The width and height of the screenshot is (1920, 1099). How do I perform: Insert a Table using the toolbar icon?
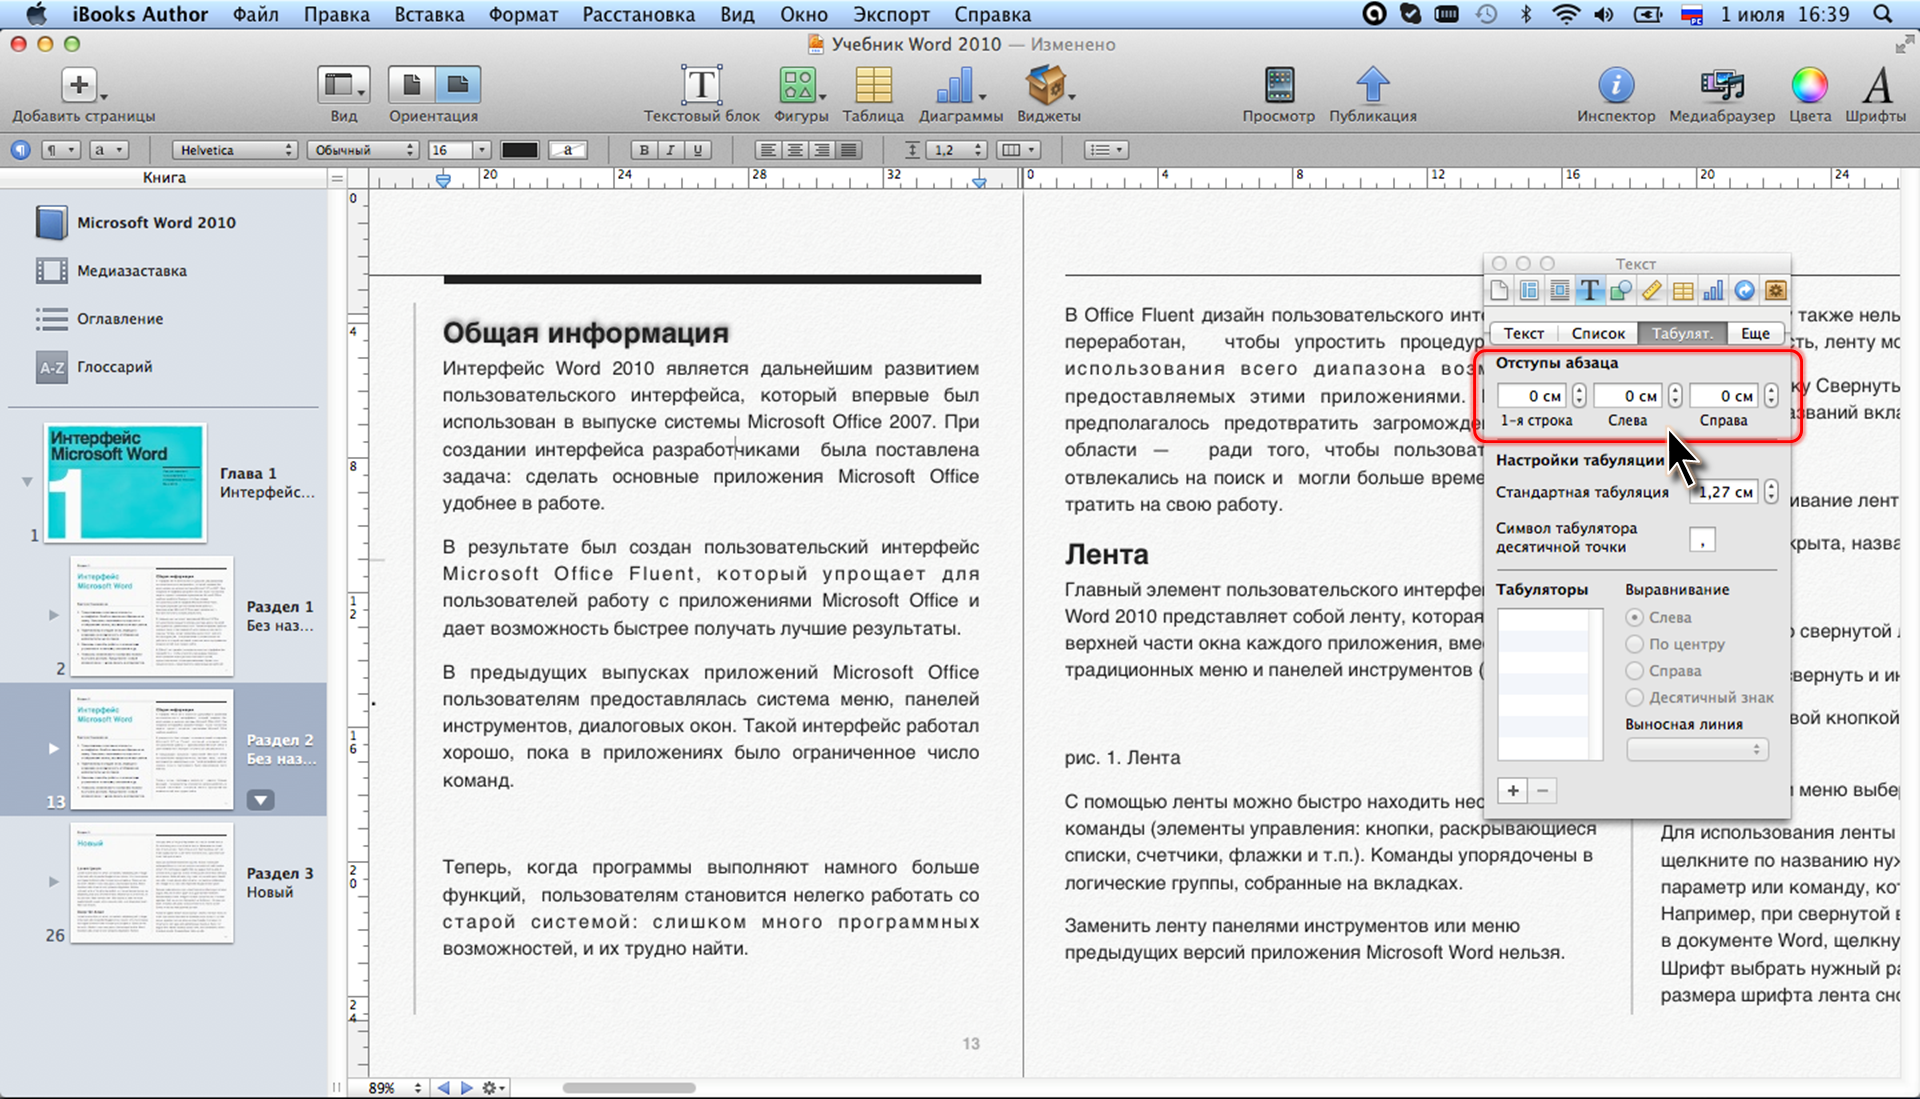(873, 86)
